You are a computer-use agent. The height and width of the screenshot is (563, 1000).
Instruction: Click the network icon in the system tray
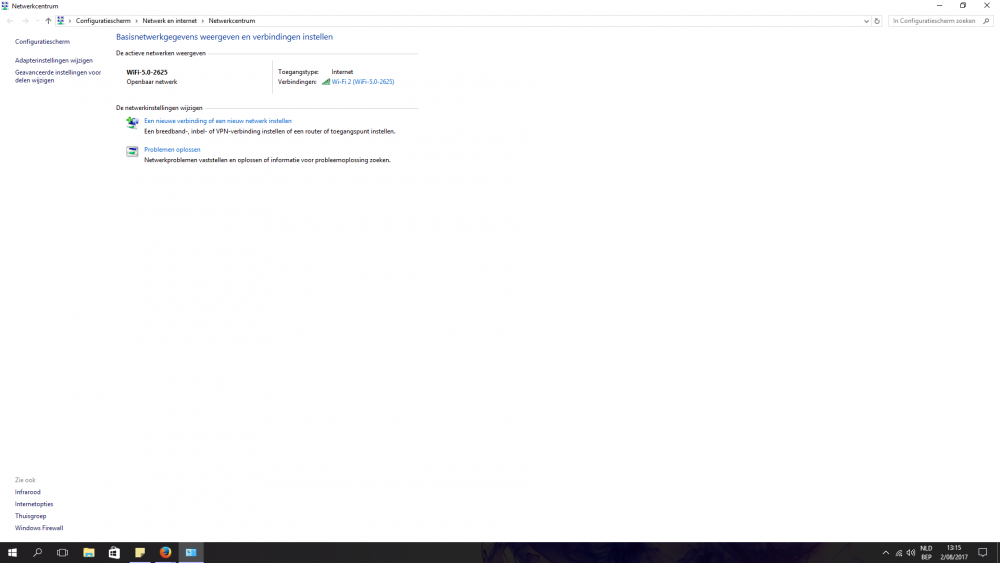pos(899,553)
